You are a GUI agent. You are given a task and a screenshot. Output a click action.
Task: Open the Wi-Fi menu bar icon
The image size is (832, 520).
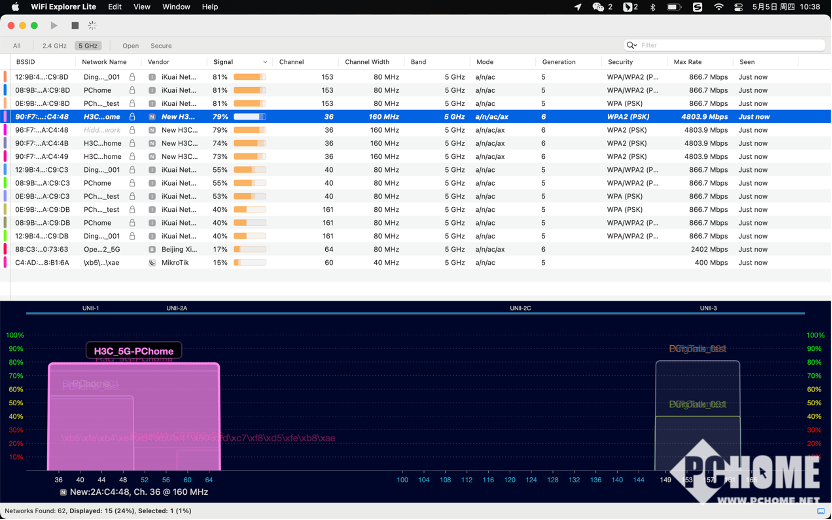(718, 7)
